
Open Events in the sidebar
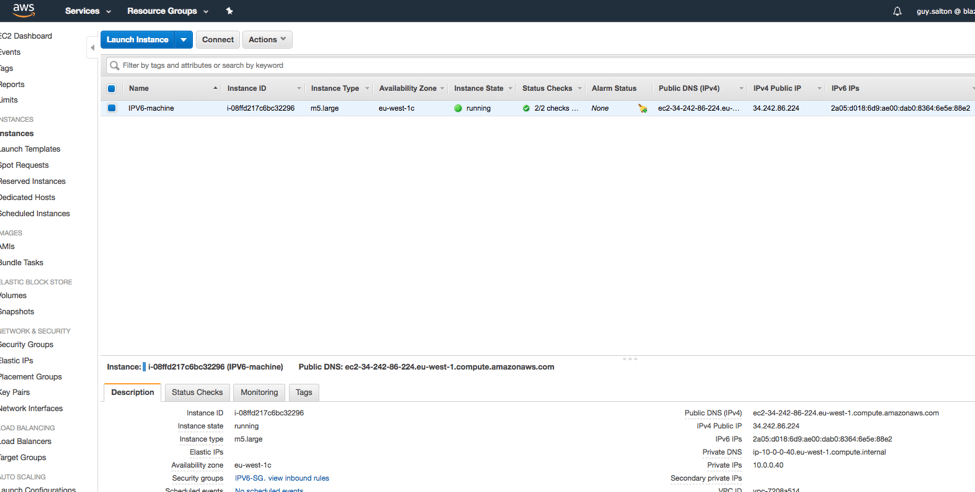pyautogui.click(x=10, y=52)
